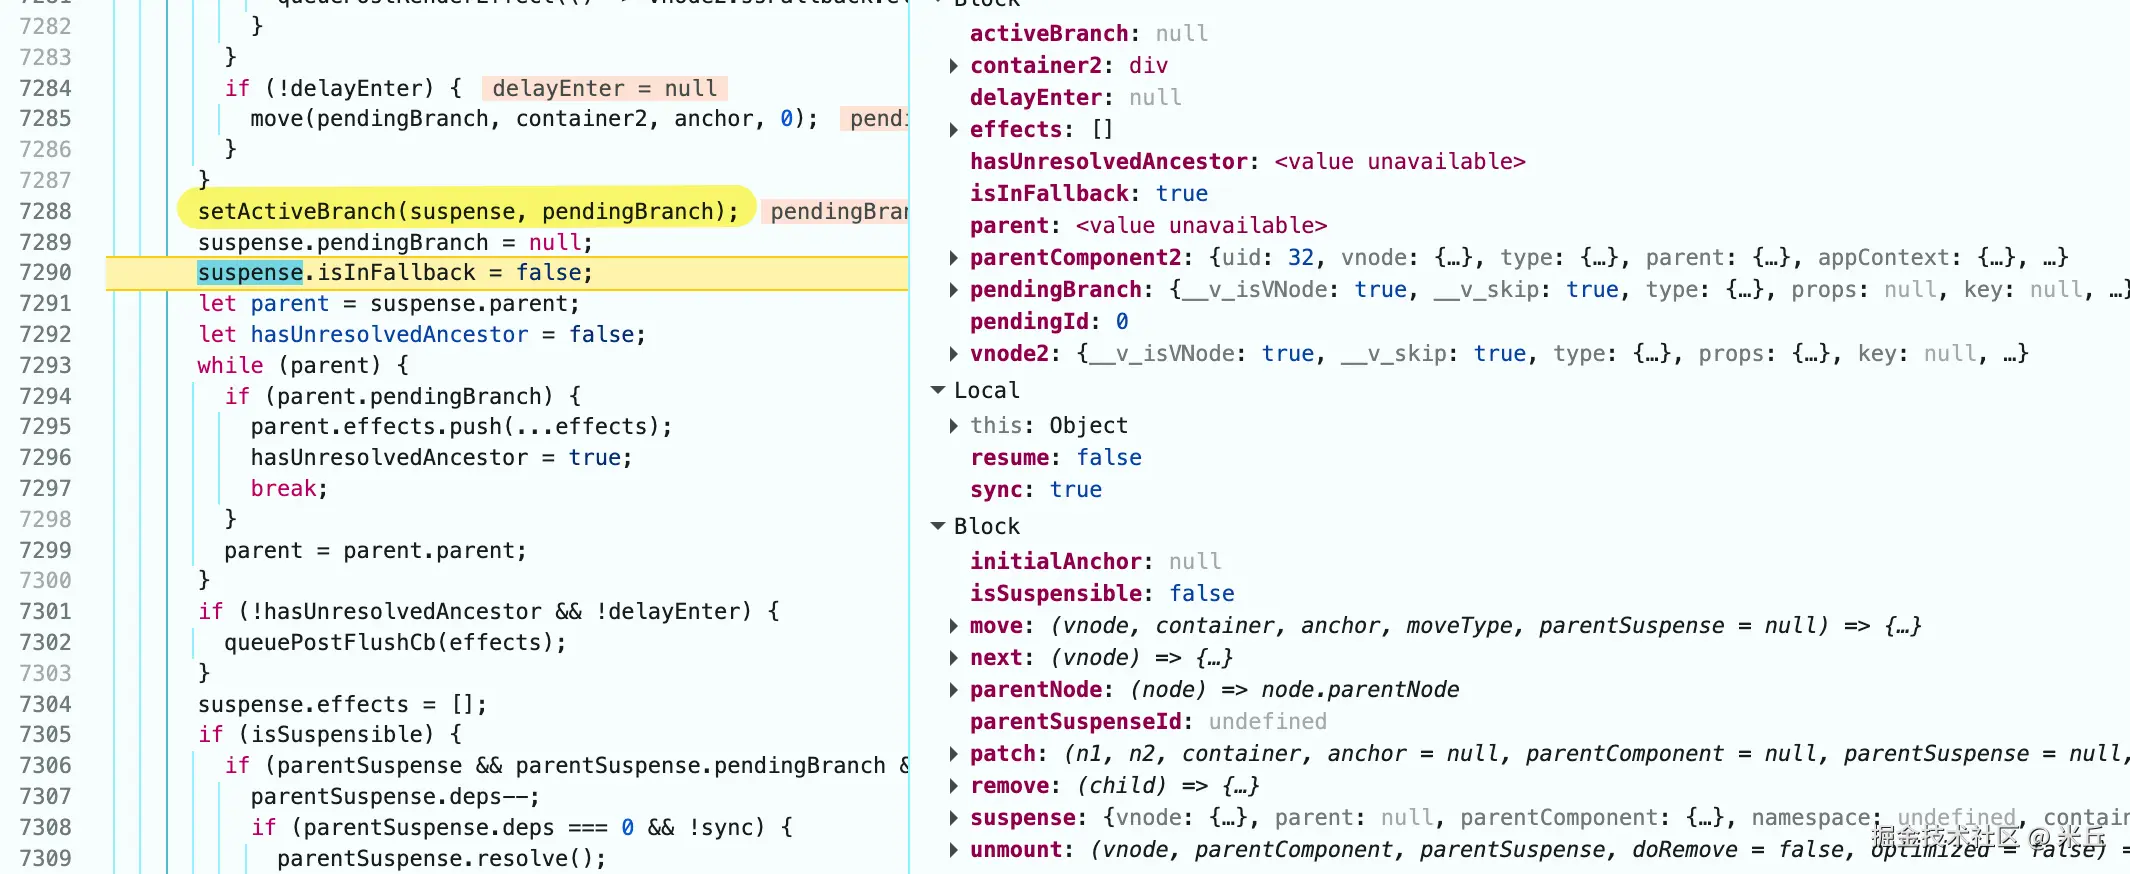Expand the pendingBranch object
This screenshot has height=874, width=2130.
pos(953,290)
